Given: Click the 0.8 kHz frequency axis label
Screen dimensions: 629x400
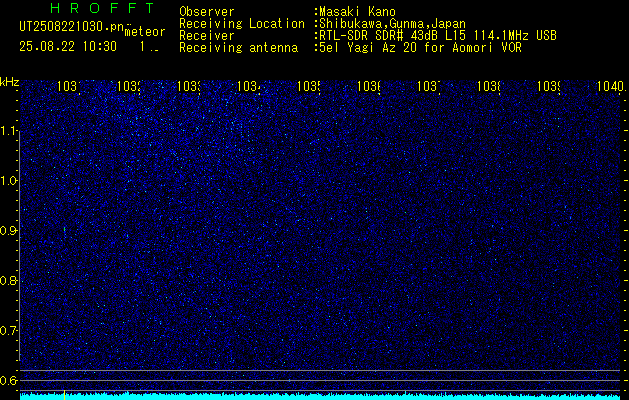Looking at the screenshot, I should 9,280.
